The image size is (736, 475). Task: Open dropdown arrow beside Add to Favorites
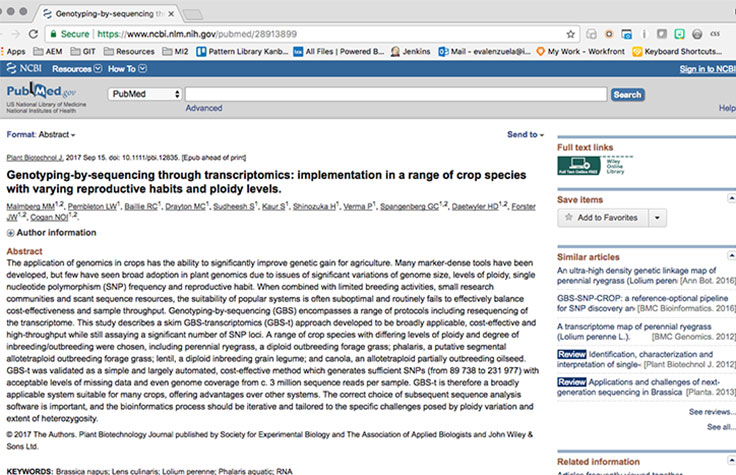pyautogui.click(x=657, y=217)
